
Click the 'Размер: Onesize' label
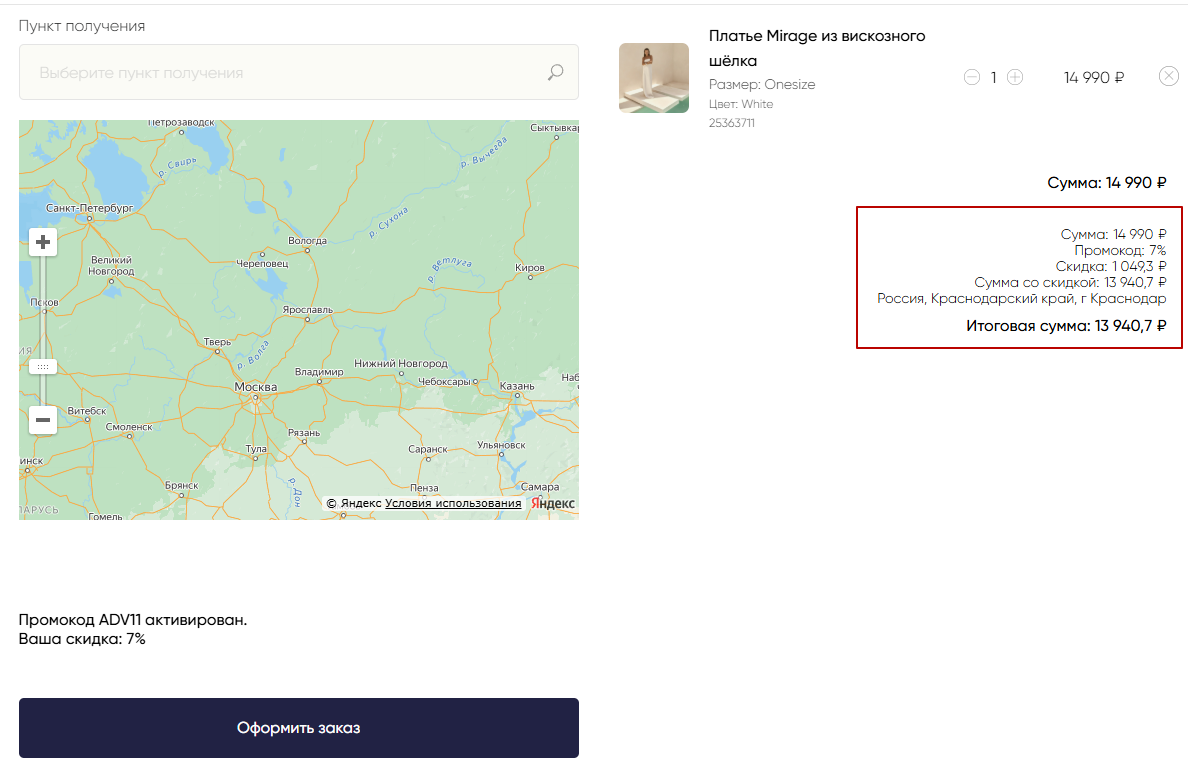click(762, 84)
